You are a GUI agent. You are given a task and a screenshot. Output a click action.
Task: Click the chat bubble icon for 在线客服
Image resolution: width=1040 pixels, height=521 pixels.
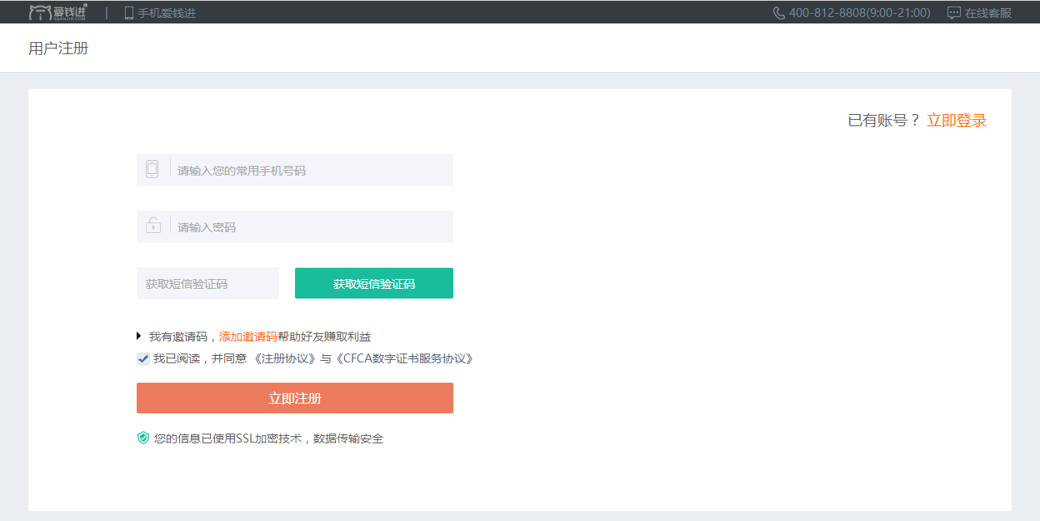954,13
